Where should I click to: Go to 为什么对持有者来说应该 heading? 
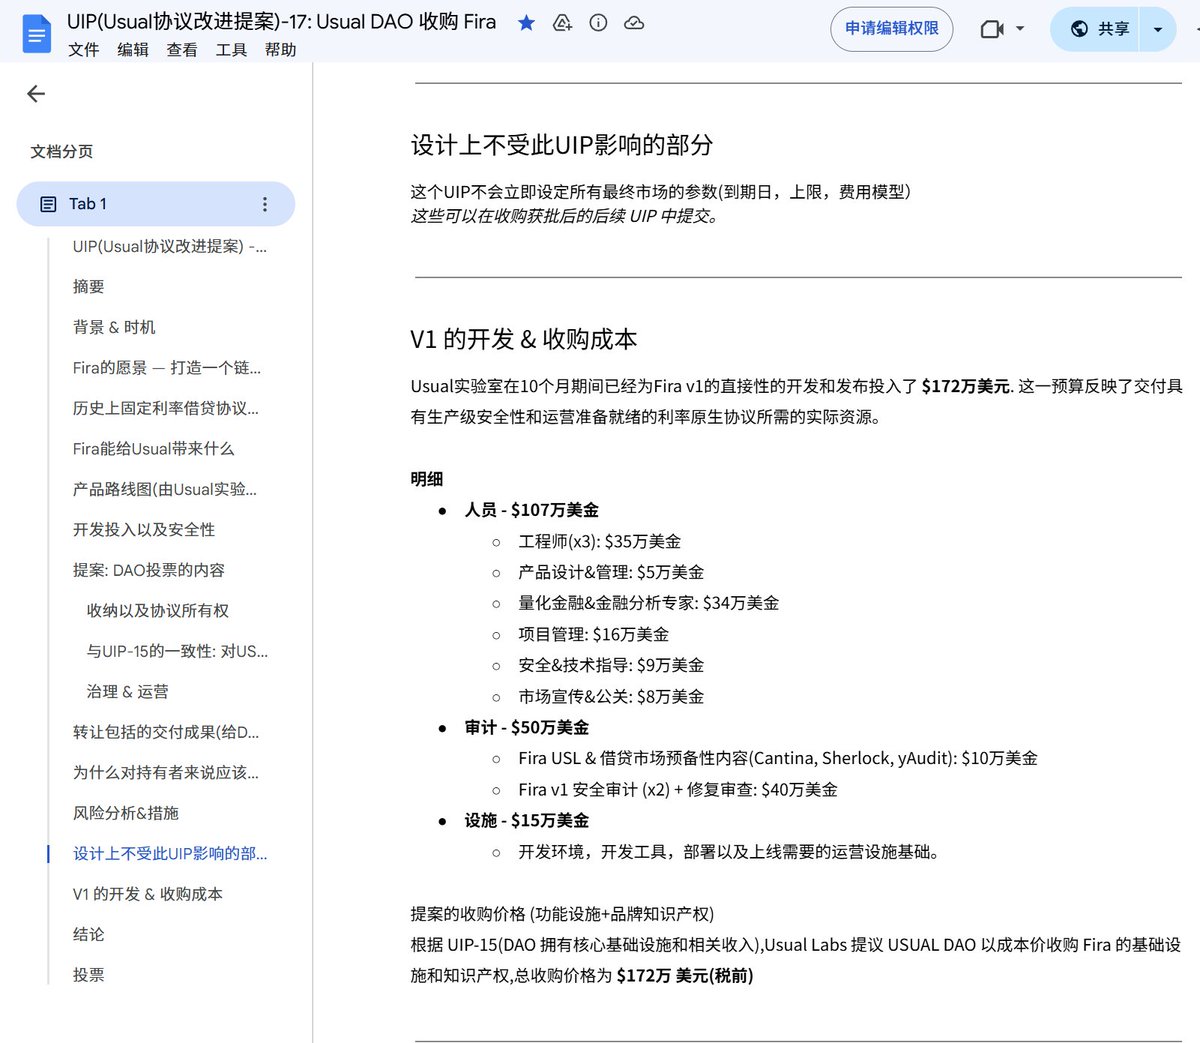coord(166,772)
